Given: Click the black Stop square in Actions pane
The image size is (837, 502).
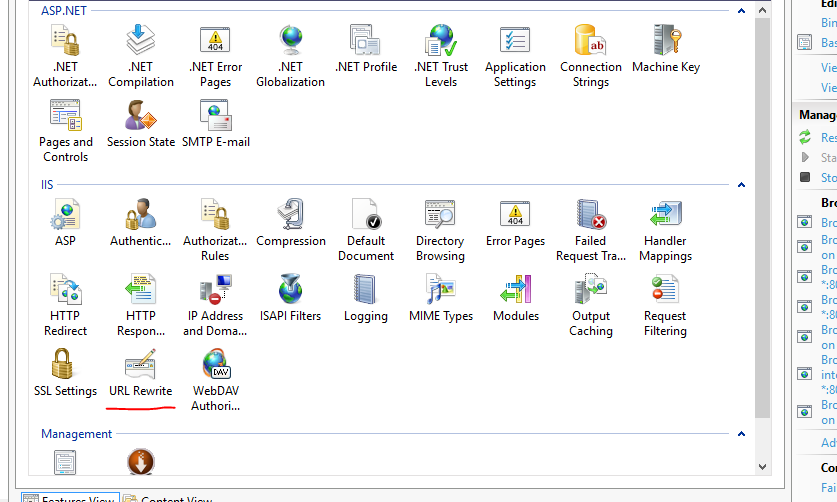Looking at the screenshot, I should 805,177.
